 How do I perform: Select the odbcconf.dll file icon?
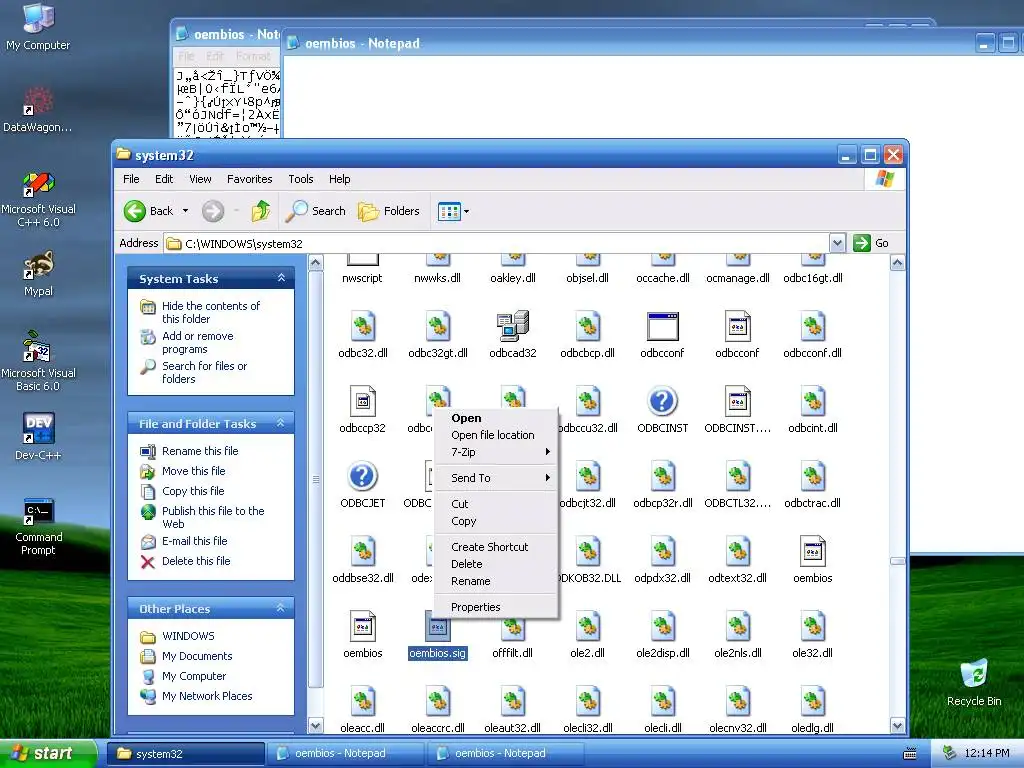tap(812, 327)
